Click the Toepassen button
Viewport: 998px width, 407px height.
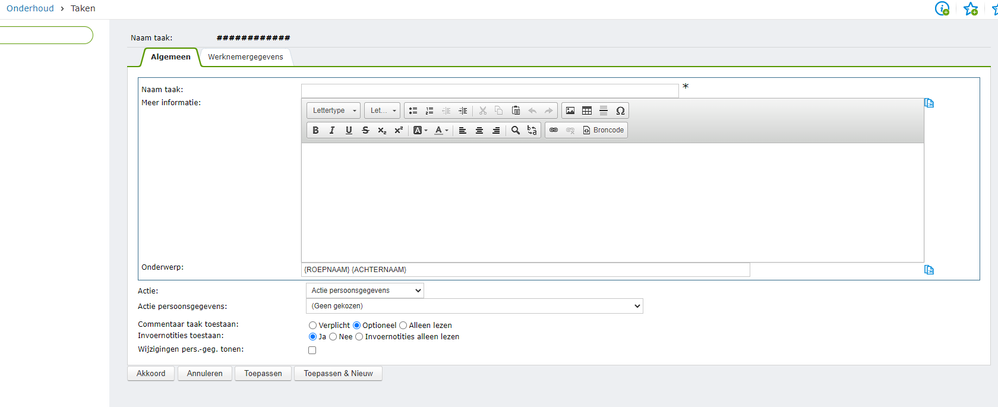263,374
